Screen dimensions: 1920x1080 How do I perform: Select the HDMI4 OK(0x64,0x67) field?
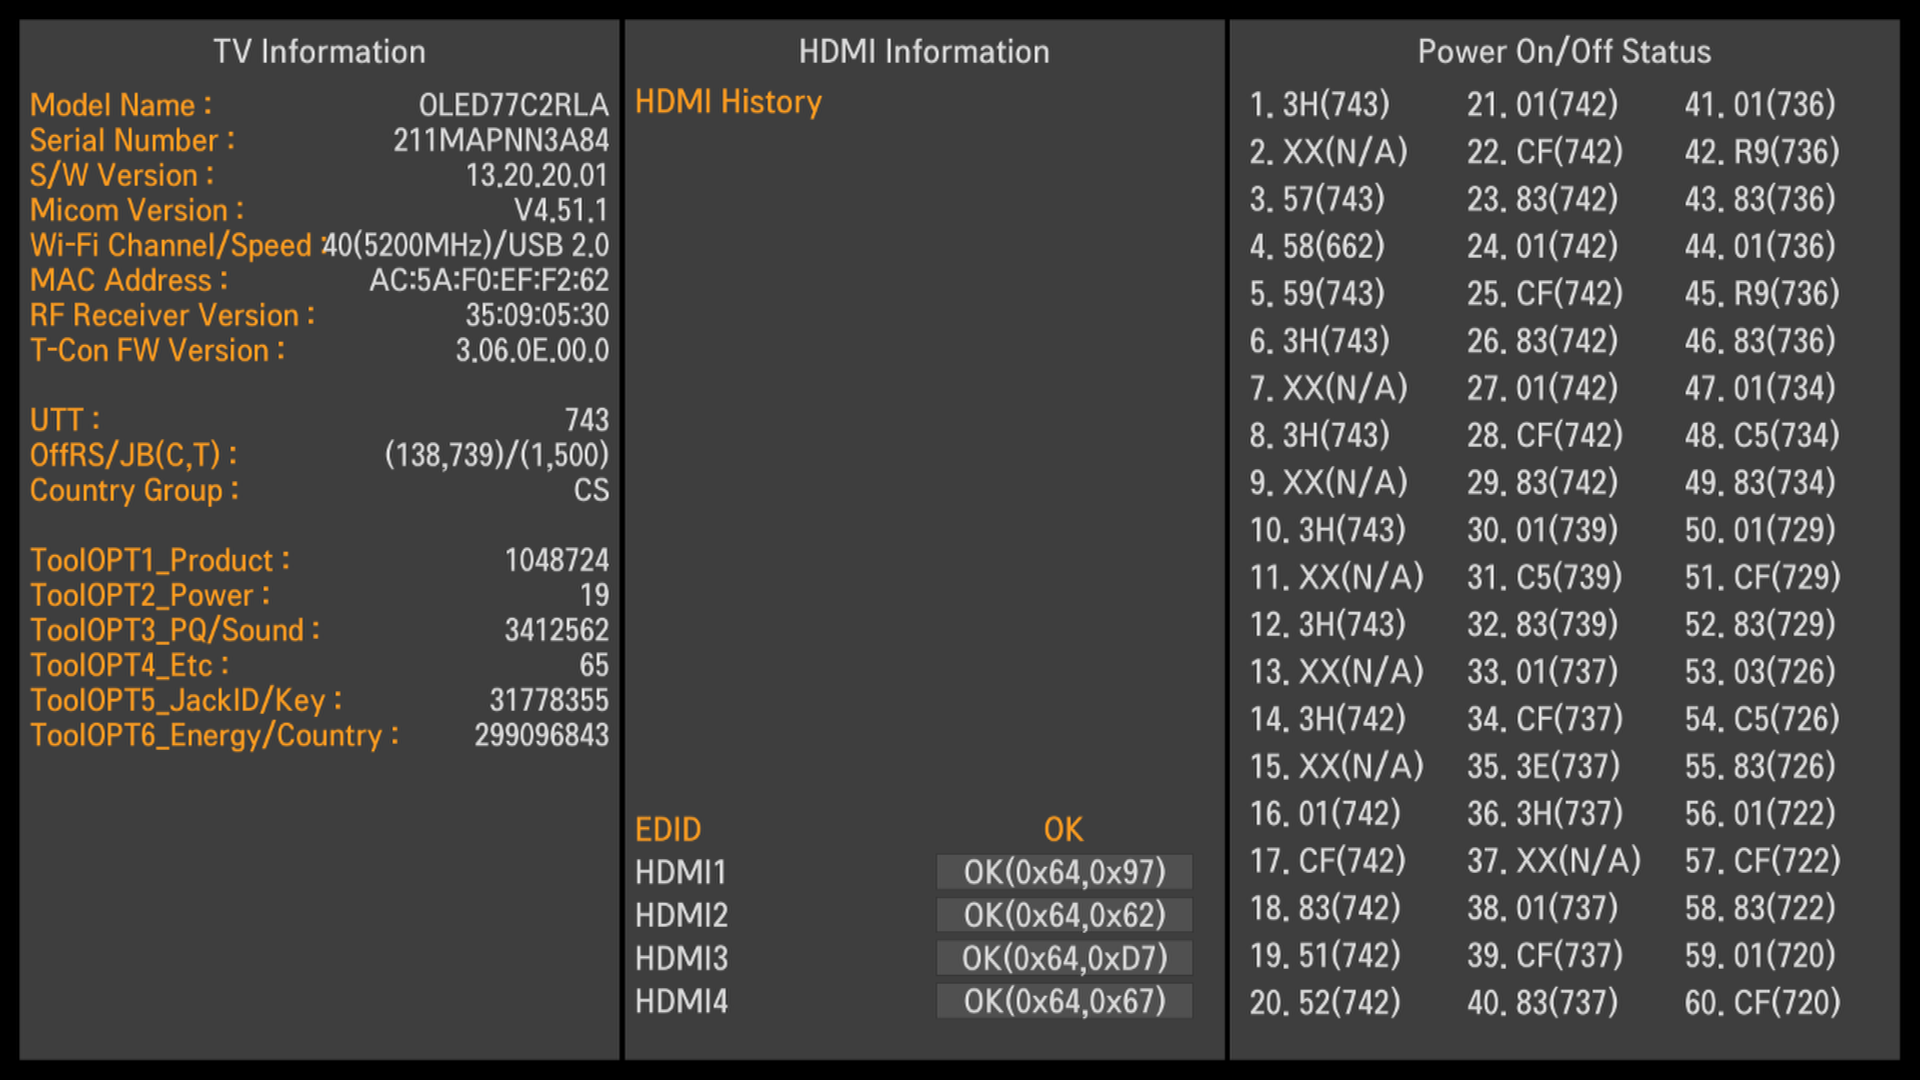click(x=1064, y=1001)
